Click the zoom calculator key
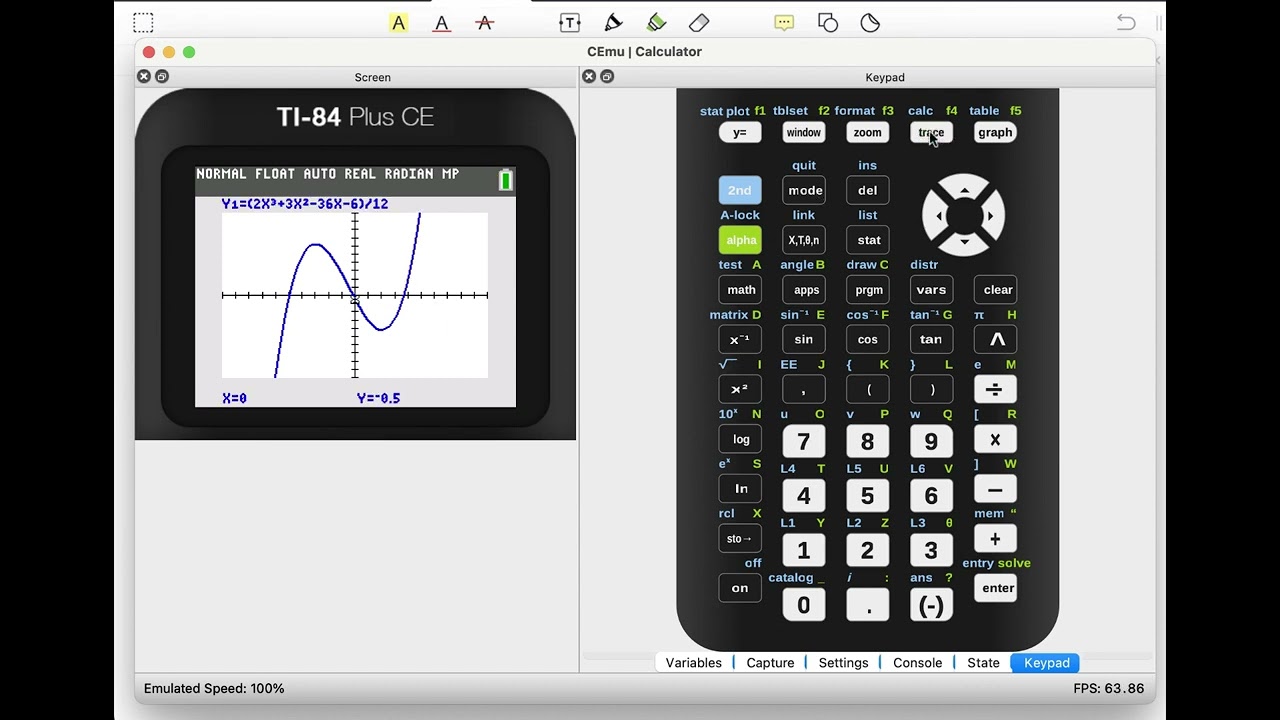 pos(867,132)
